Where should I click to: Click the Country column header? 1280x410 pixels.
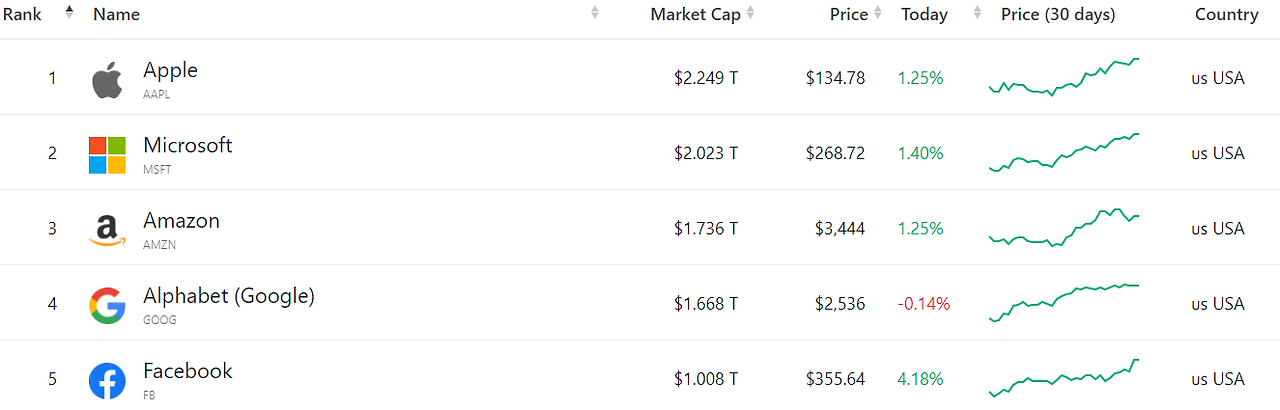[x=1227, y=14]
